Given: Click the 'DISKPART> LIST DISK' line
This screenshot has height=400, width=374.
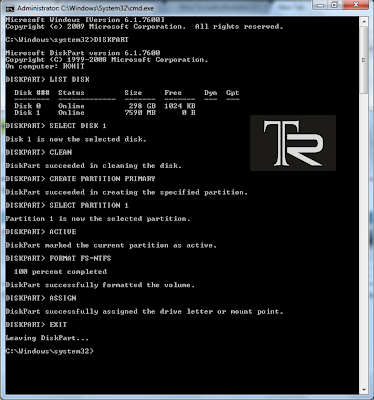Looking at the screenshot, I should click(x=48, y=79).
